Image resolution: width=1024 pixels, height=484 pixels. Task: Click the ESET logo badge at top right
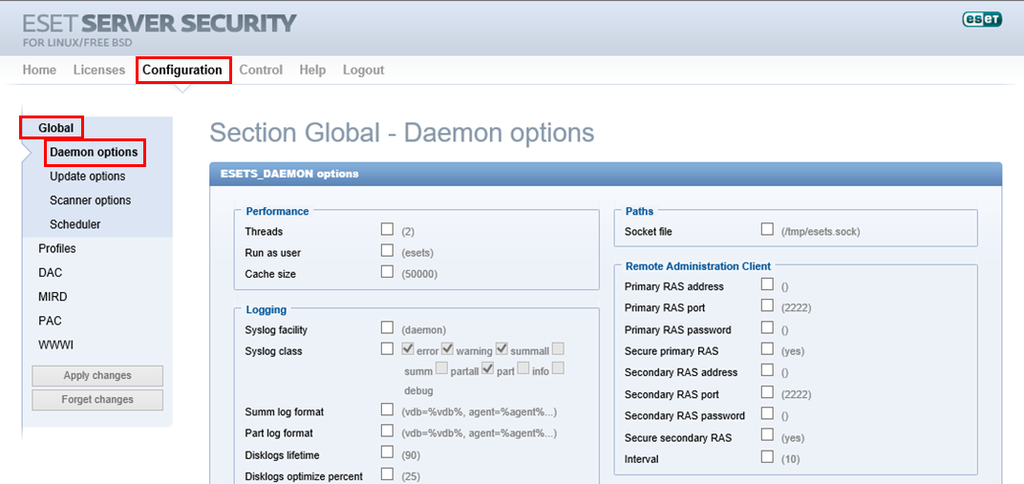point(982,20)
